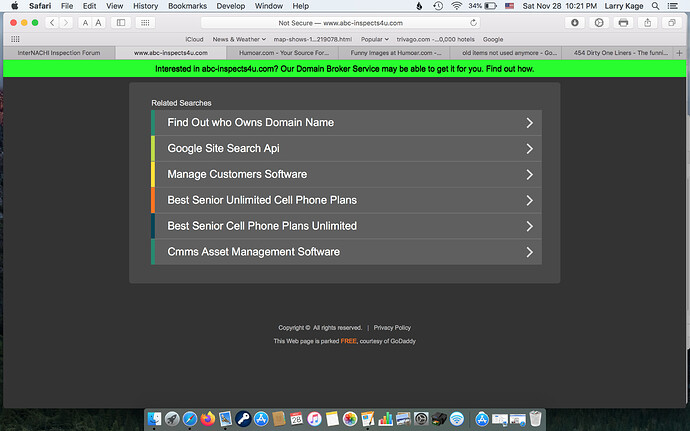Open the Develop menu
The image size is (690, 431).
(231, 6)
